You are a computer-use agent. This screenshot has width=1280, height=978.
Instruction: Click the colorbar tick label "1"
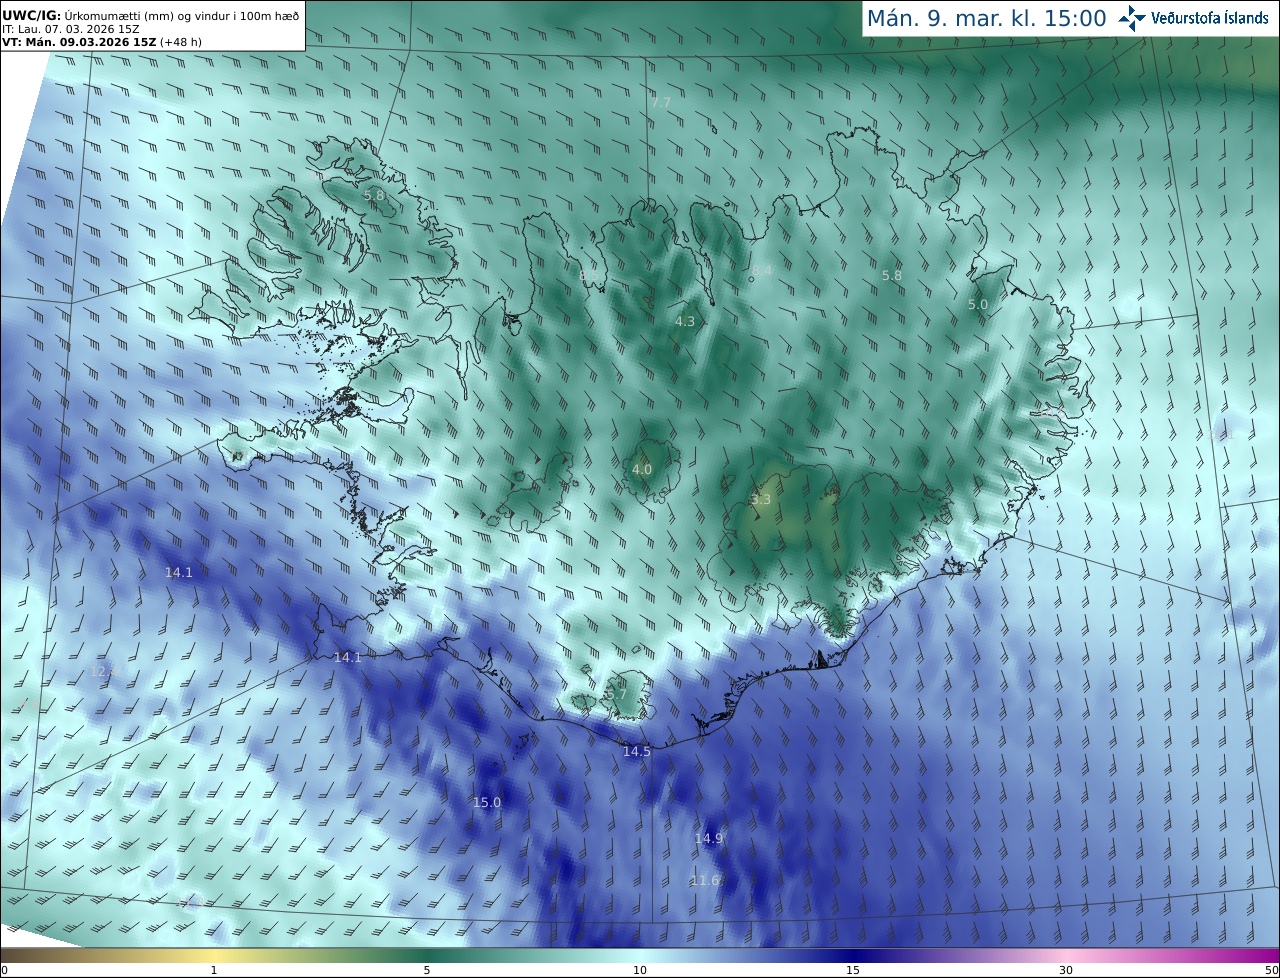[214, 970]
